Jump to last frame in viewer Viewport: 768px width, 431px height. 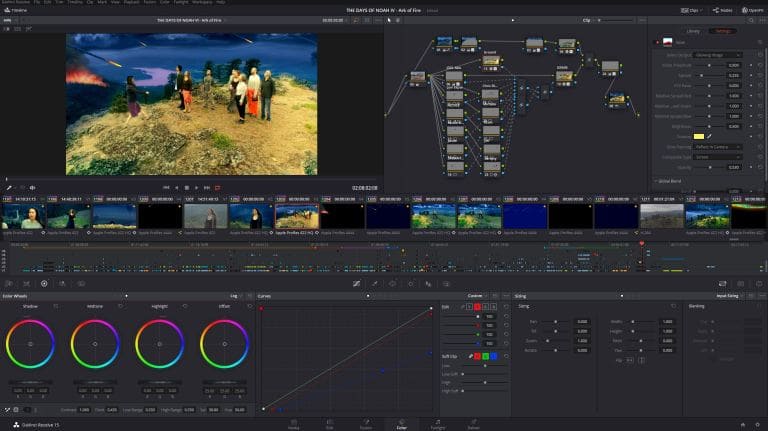pyautogui.click(x=207, y=188)
